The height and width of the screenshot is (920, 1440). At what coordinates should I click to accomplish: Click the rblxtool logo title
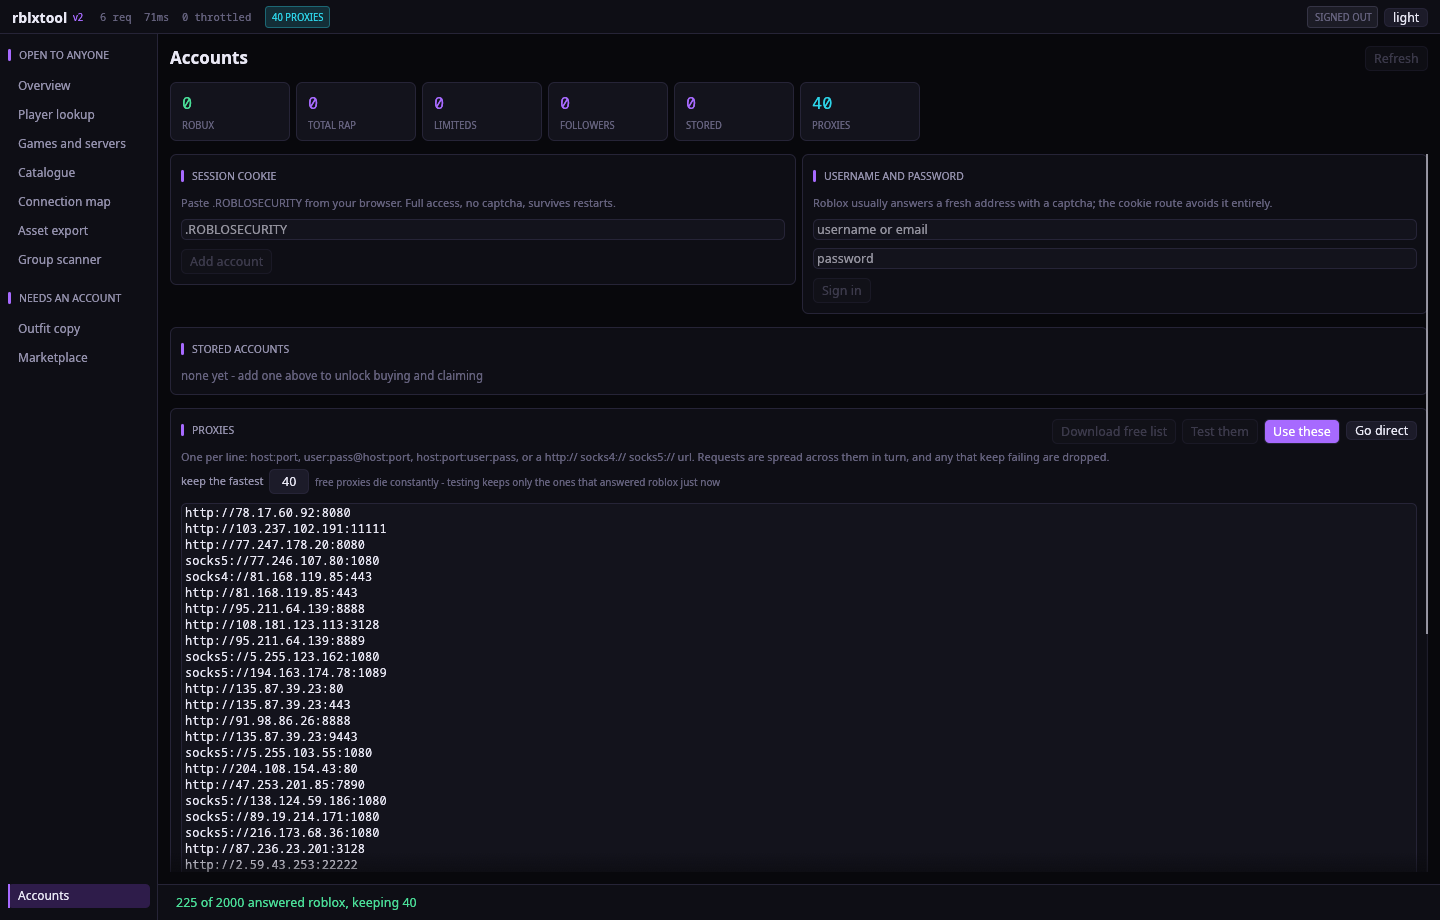pos(40,17)
